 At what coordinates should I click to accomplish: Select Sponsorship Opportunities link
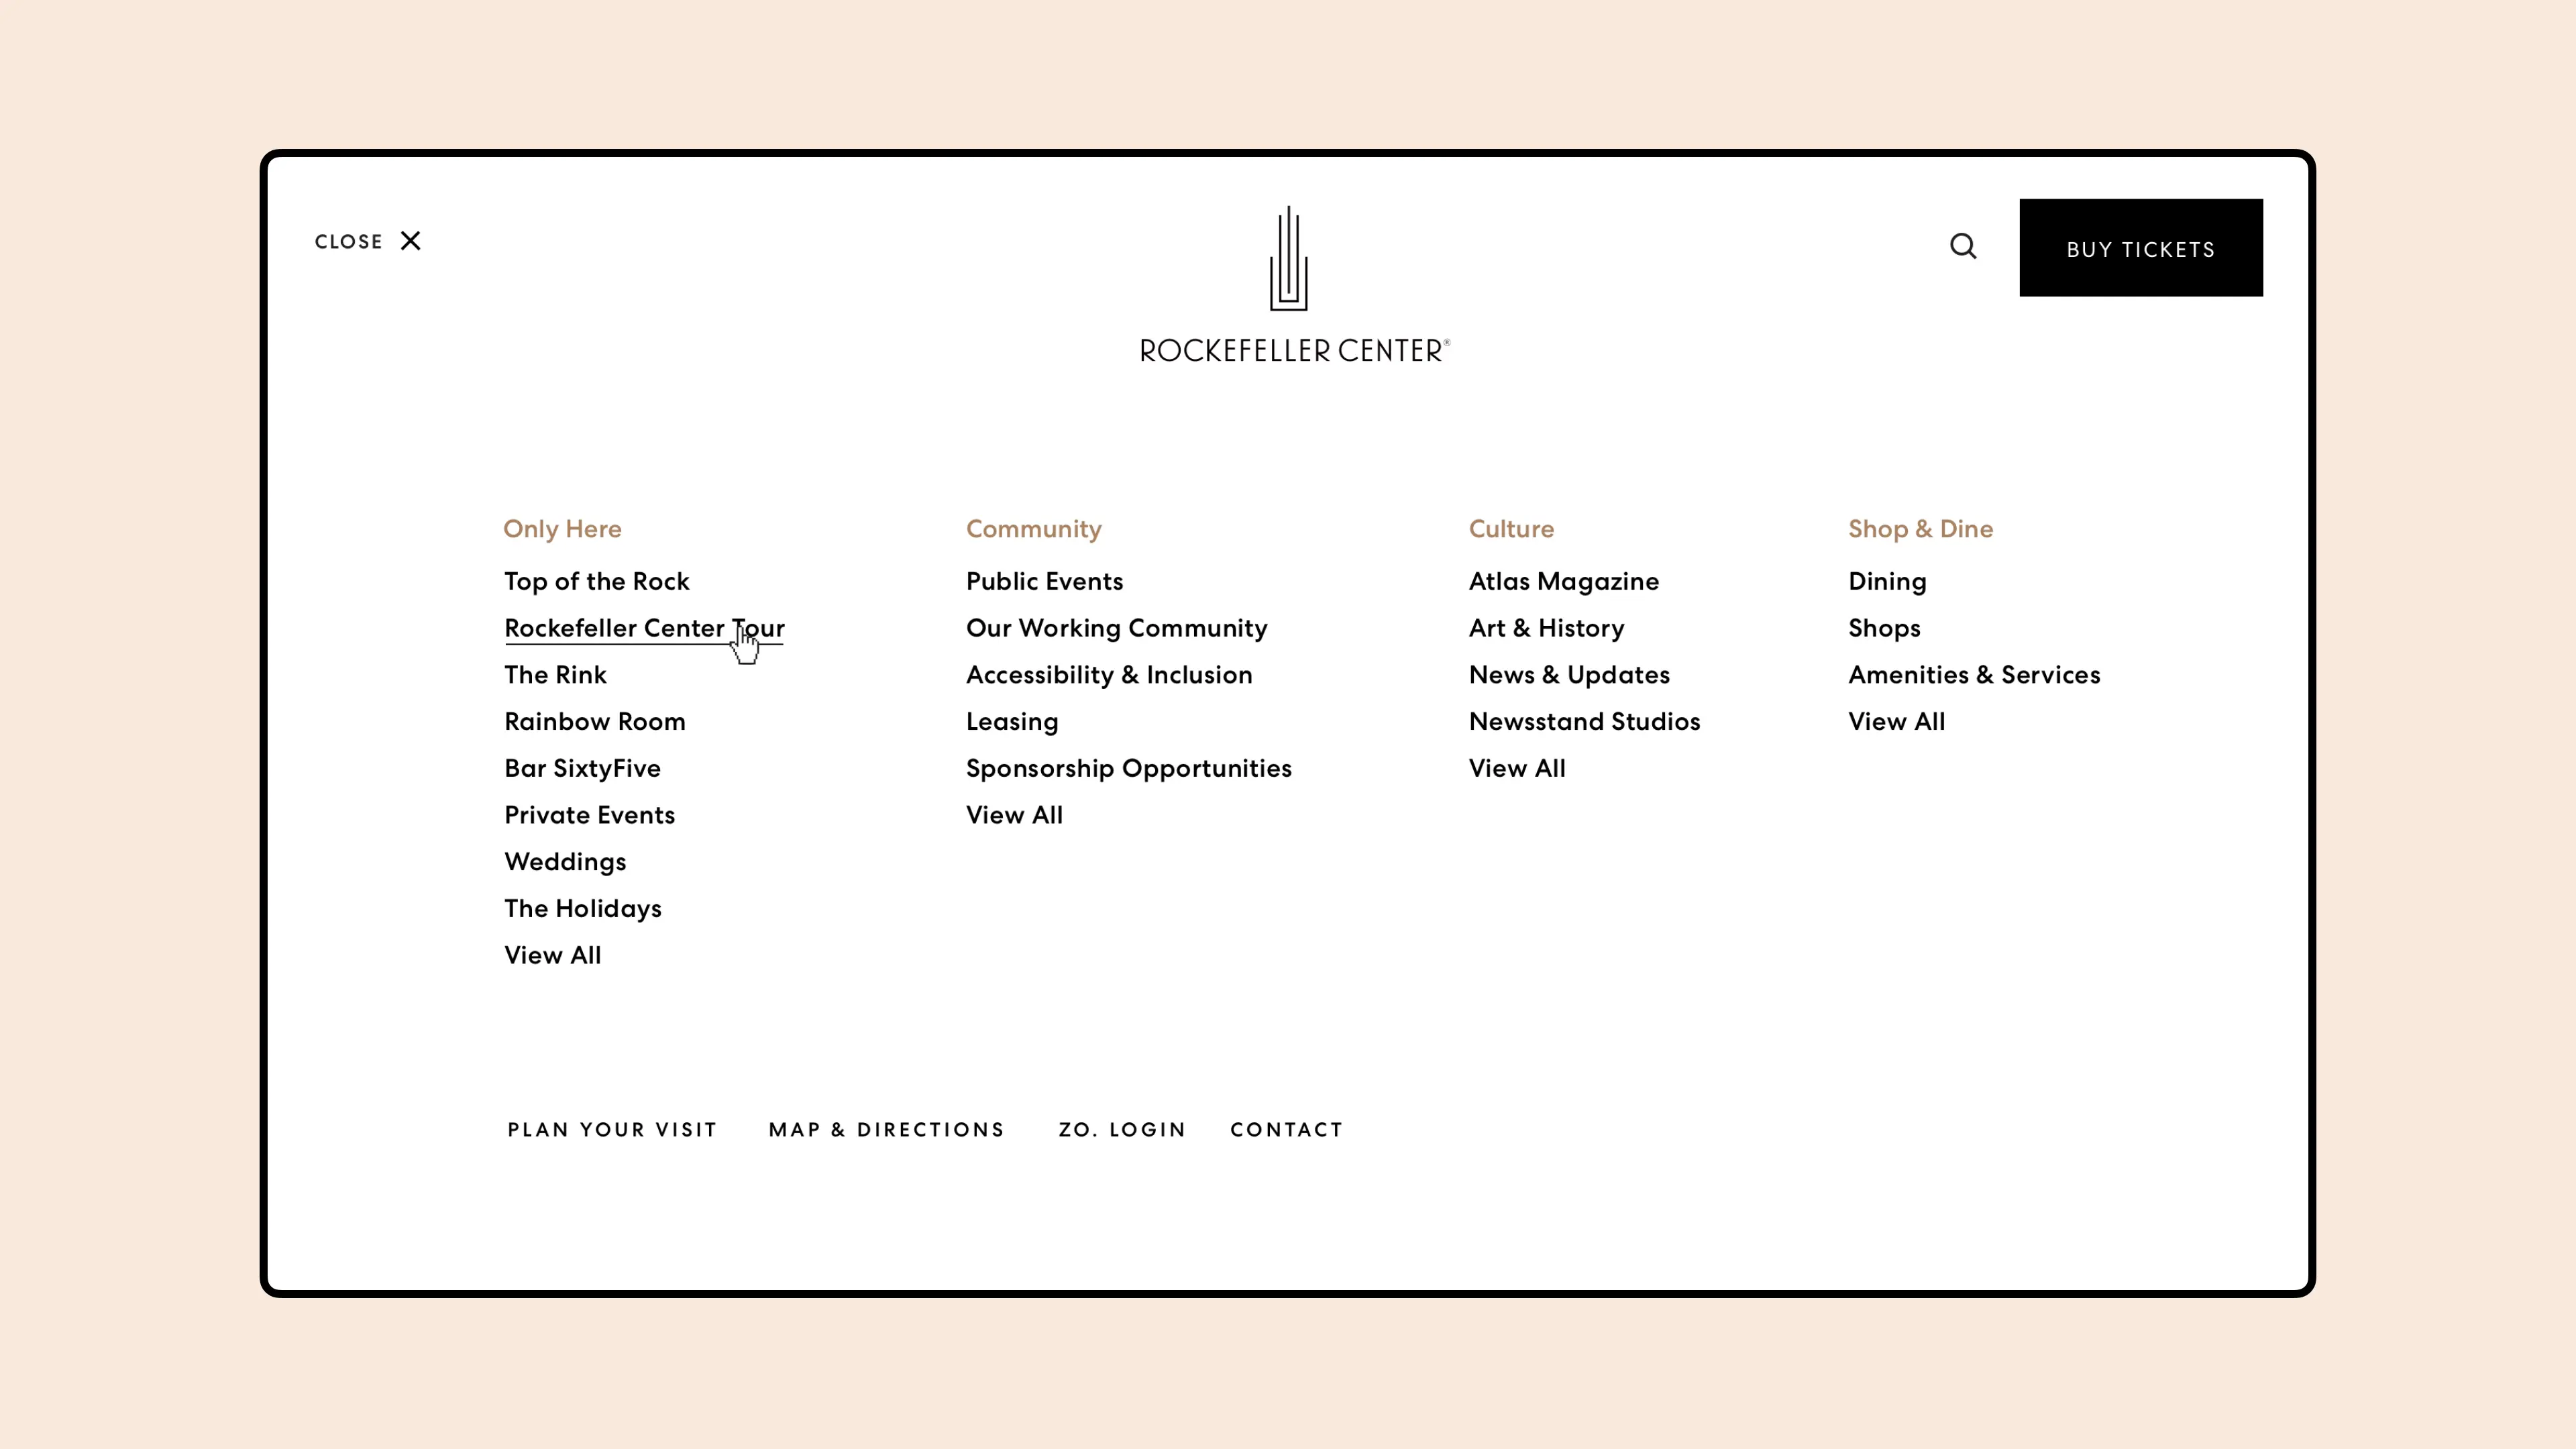1128,768
